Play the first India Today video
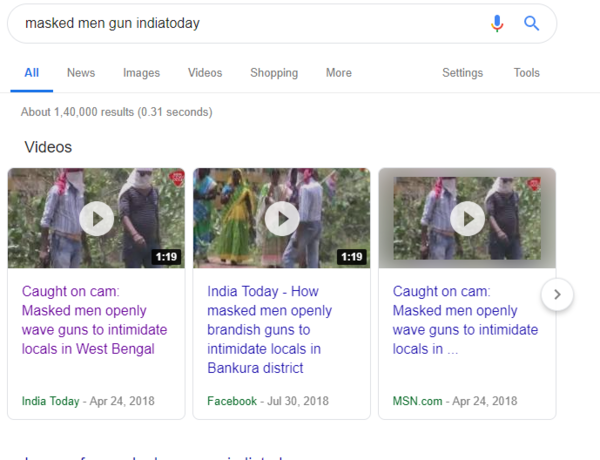 pyautogui.click(x=96, y=218)
